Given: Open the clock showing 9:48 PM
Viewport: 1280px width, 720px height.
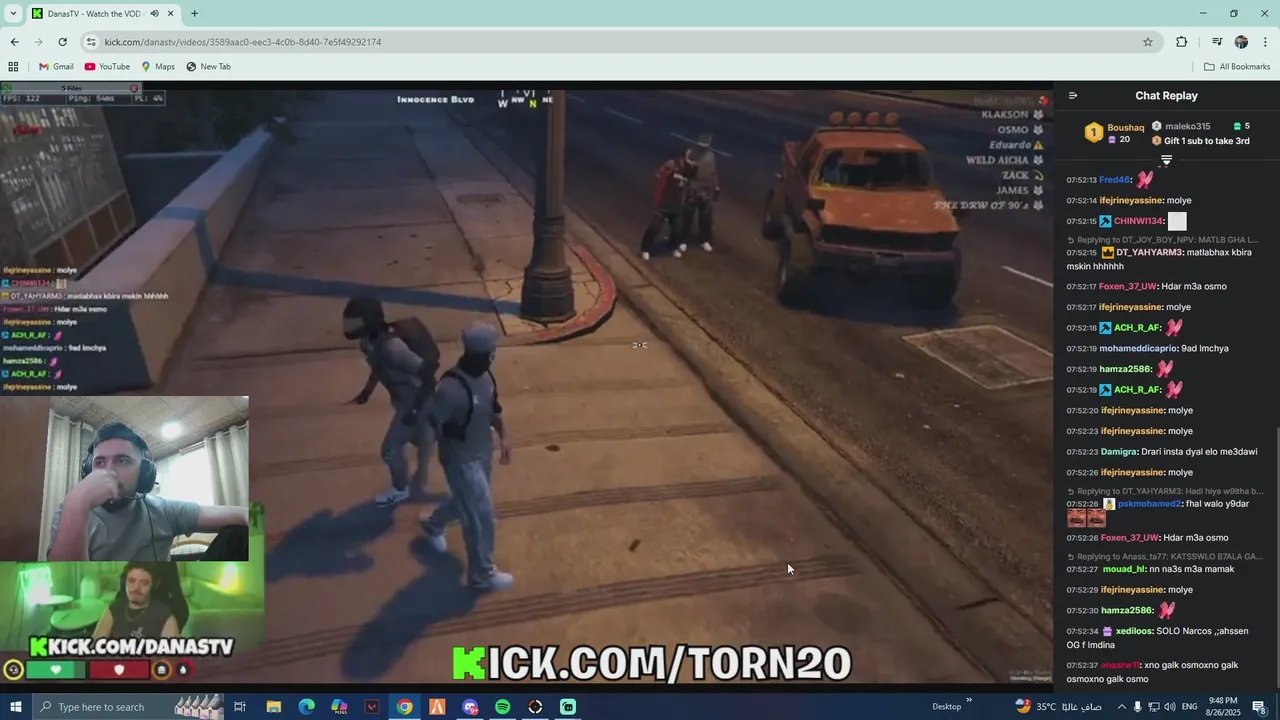Looking at the screenshot, I should point(1225,707).
